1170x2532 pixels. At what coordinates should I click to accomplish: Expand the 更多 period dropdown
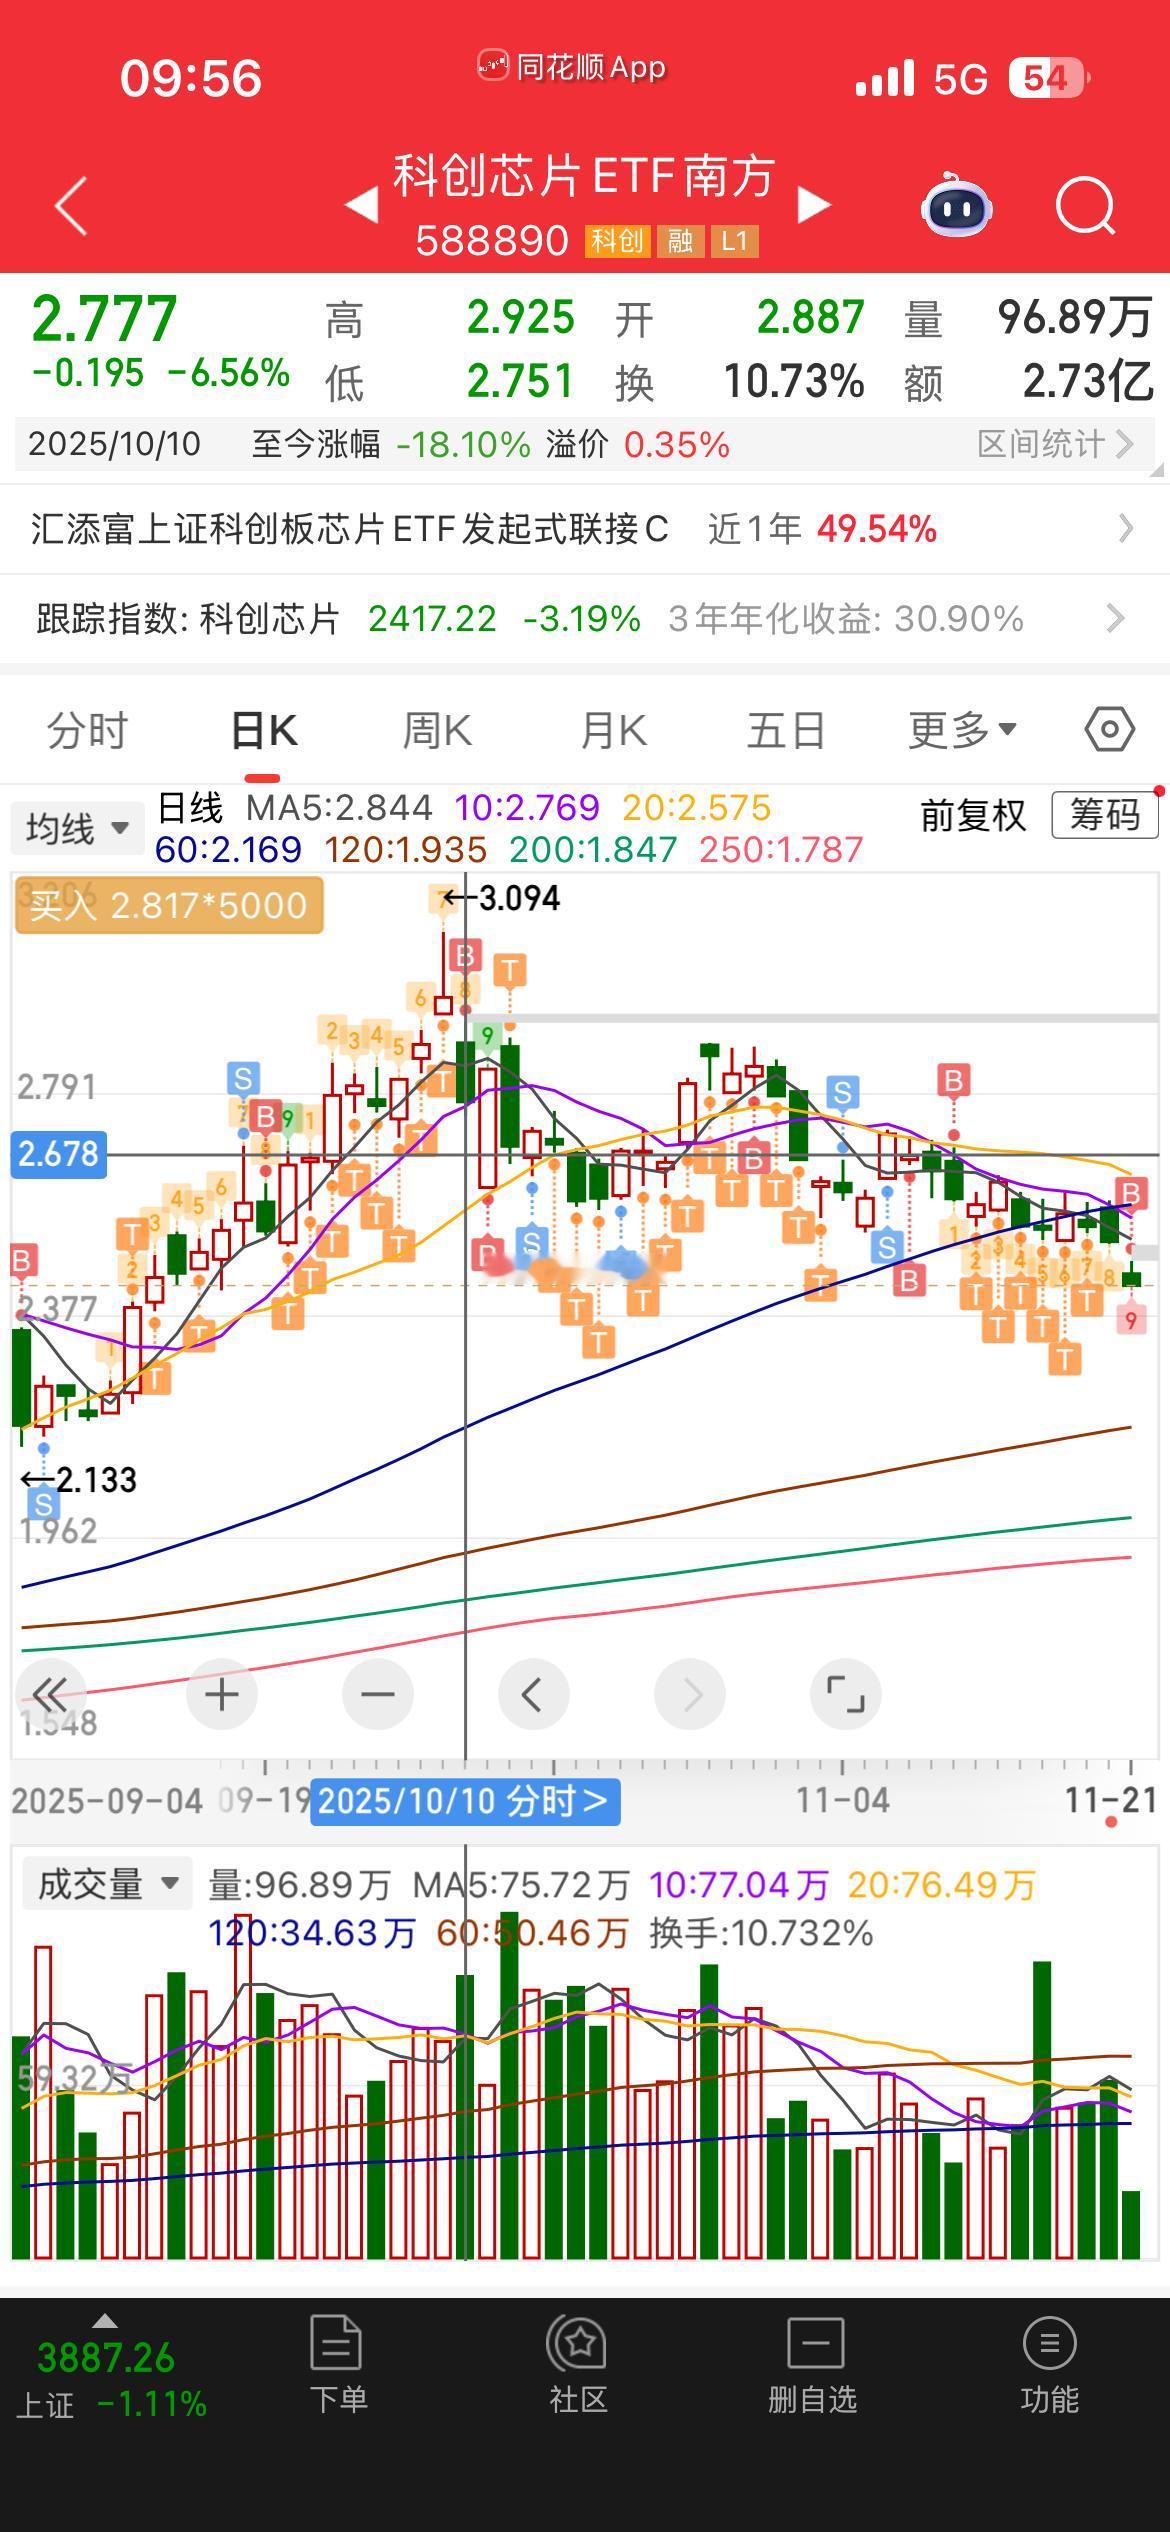[962, 731]
